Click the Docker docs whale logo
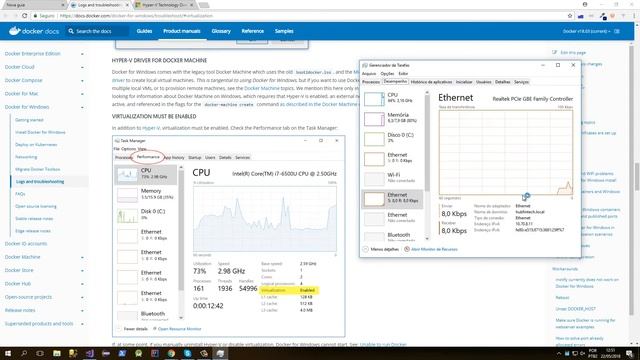Image resolution: width=640 pixels, height=360 pixels. [15, 31]
